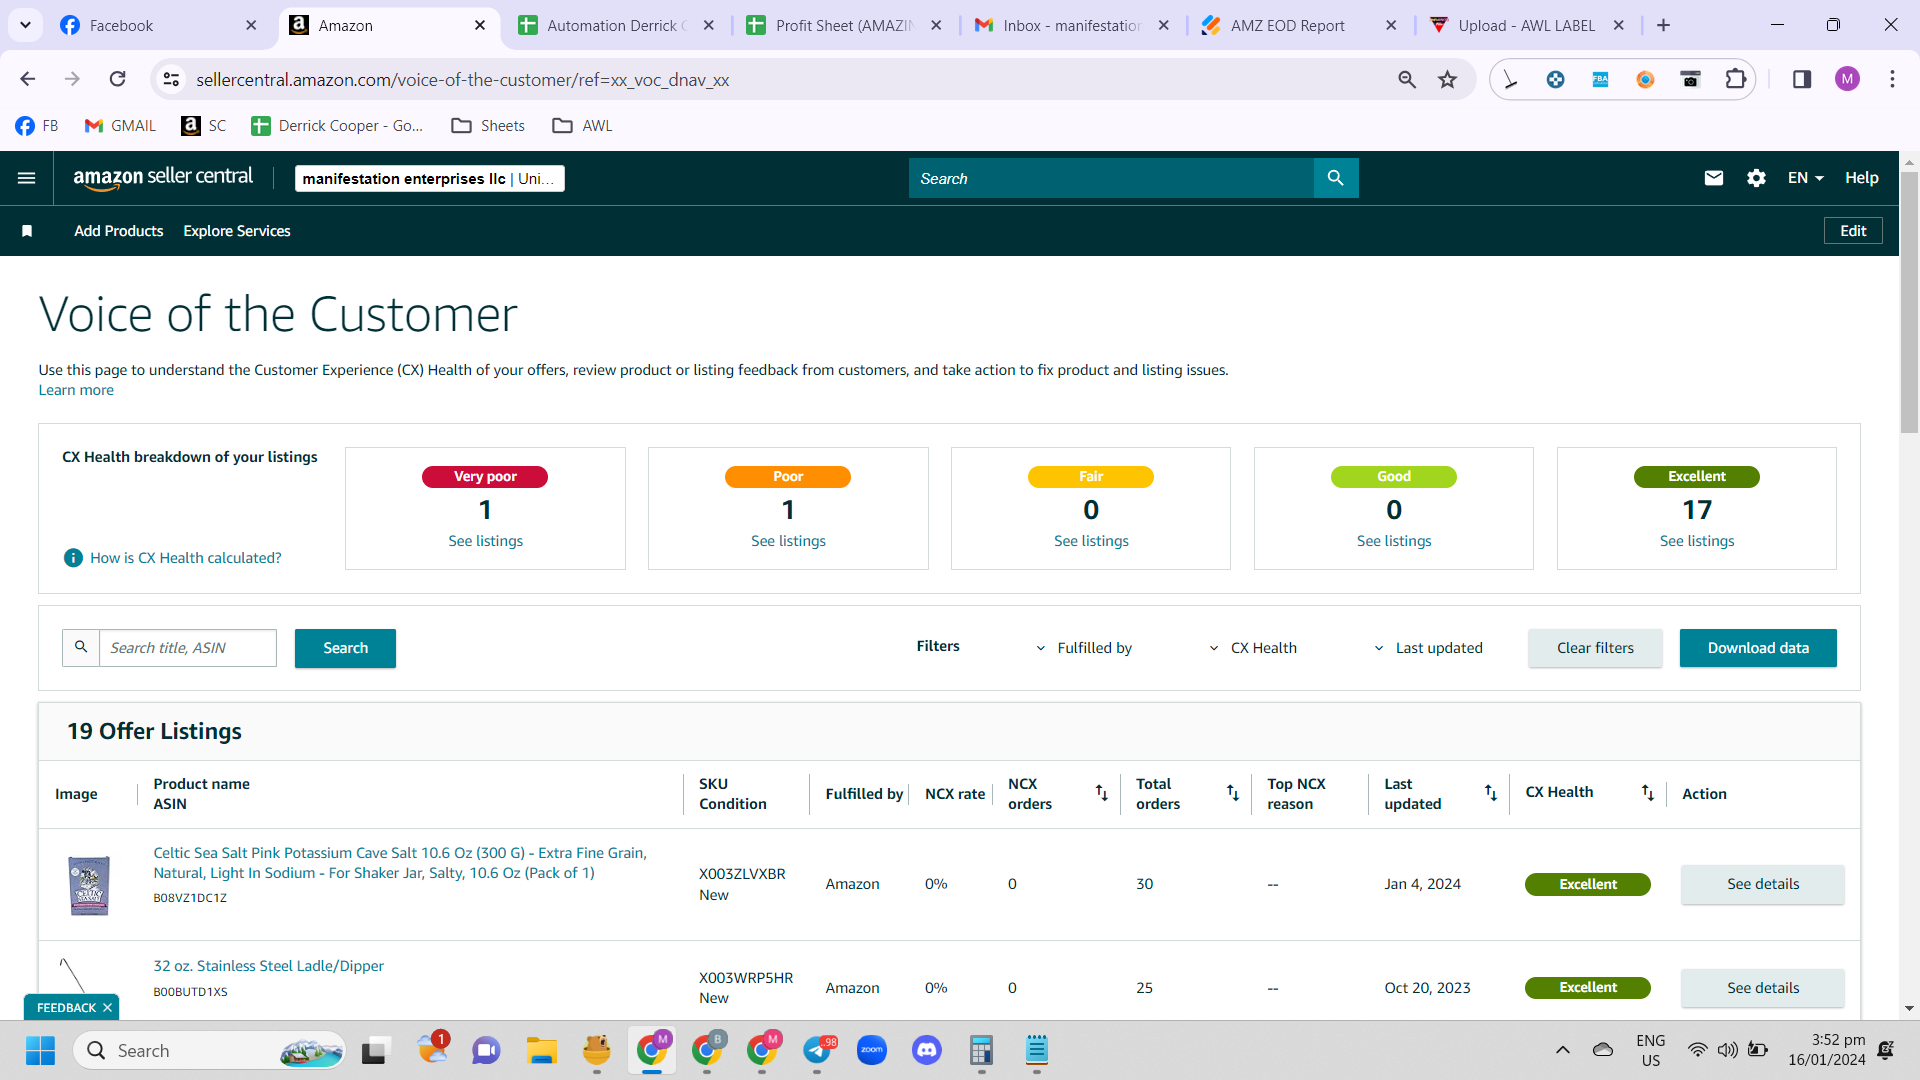Sort the table by CX Health
This screenshot has height=1080, width=1920.
coord(1648,793)
